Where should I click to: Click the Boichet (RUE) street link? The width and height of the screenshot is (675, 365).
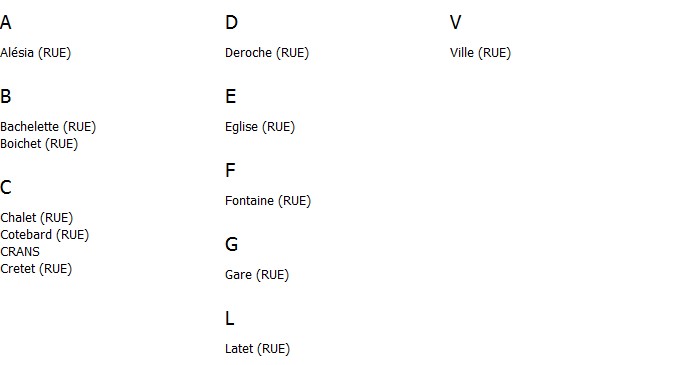pyautogui.click(x=39, y=144)
